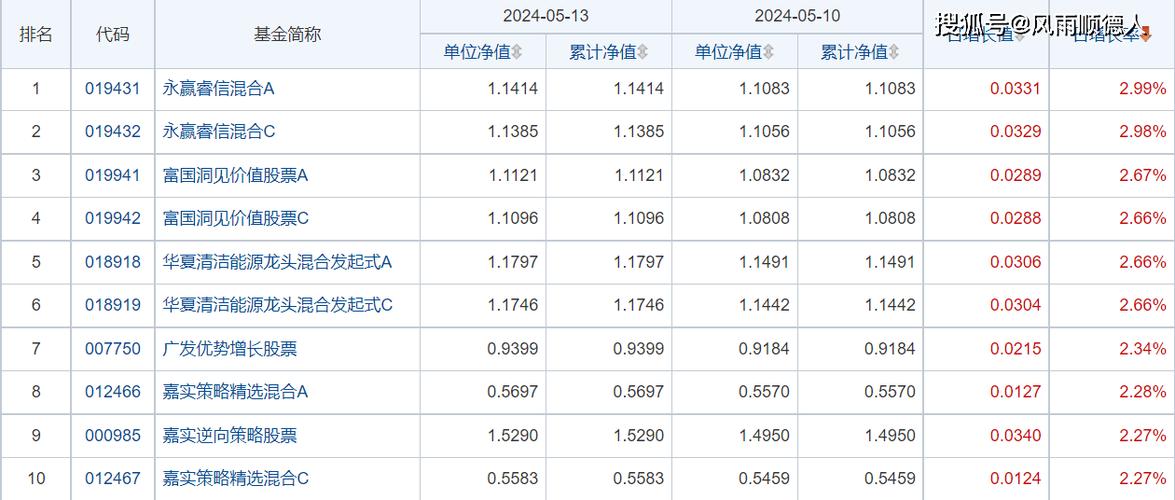
Task: Select the growth value 0.0215
Action: pyautogui.click(x=1015, y=349)
